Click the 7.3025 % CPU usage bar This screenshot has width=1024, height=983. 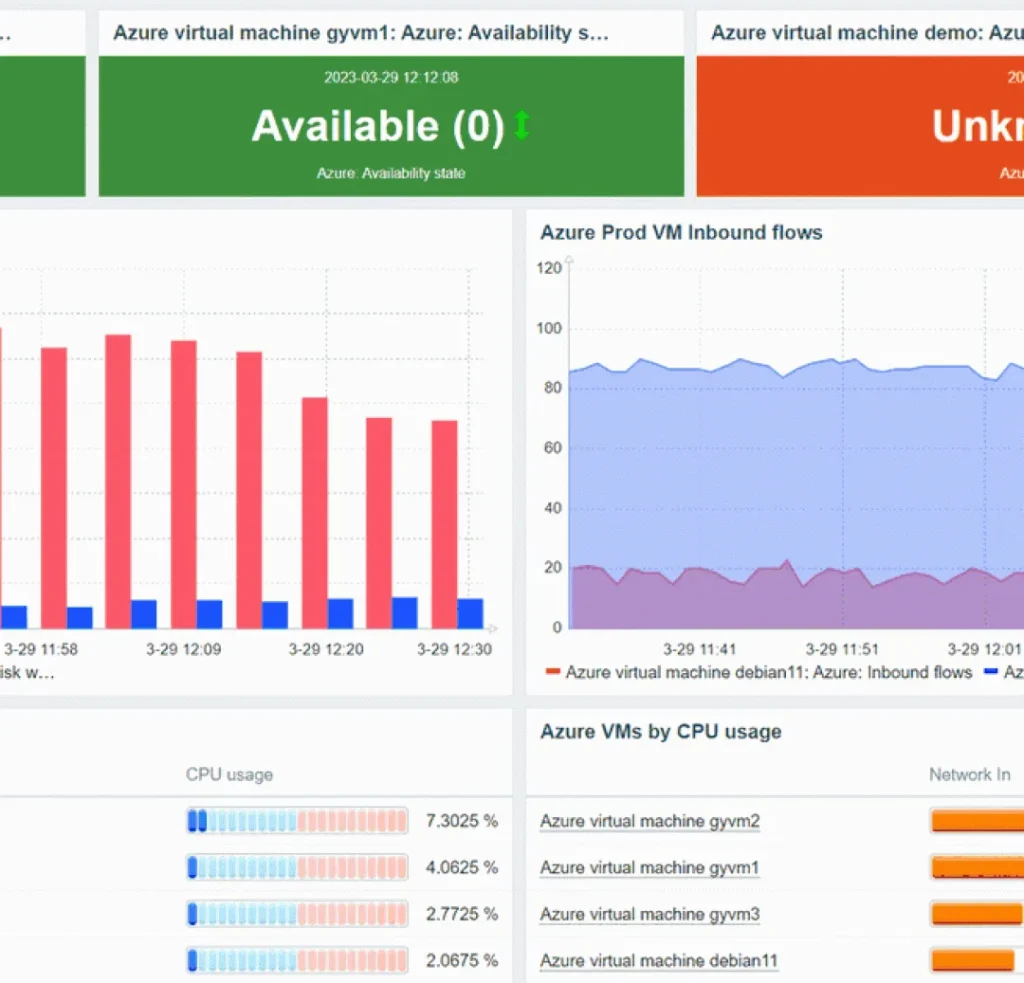297,821
